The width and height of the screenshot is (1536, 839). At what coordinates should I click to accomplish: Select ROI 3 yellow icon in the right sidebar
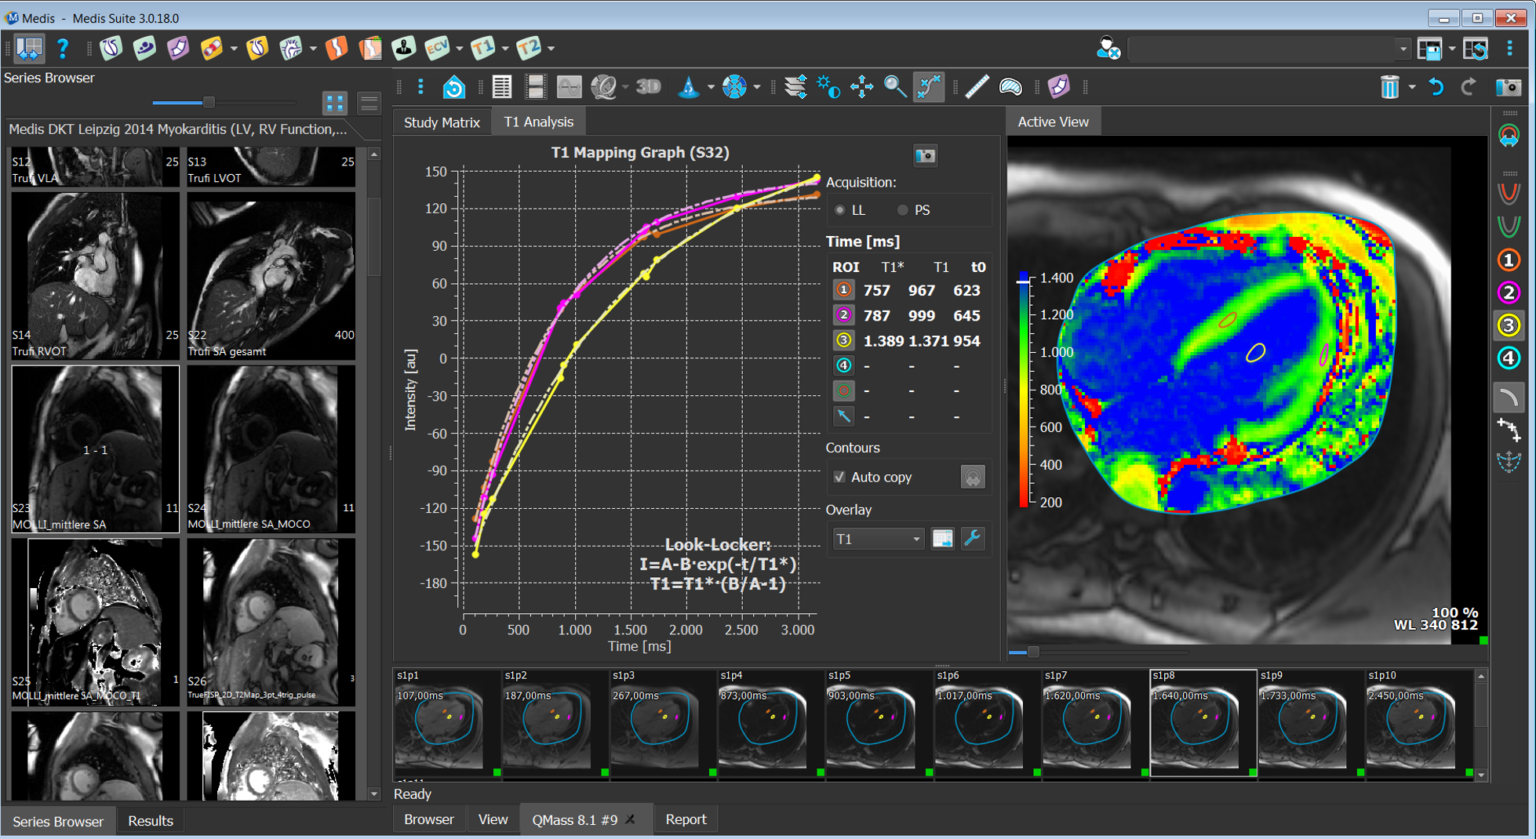point(1509,325)
